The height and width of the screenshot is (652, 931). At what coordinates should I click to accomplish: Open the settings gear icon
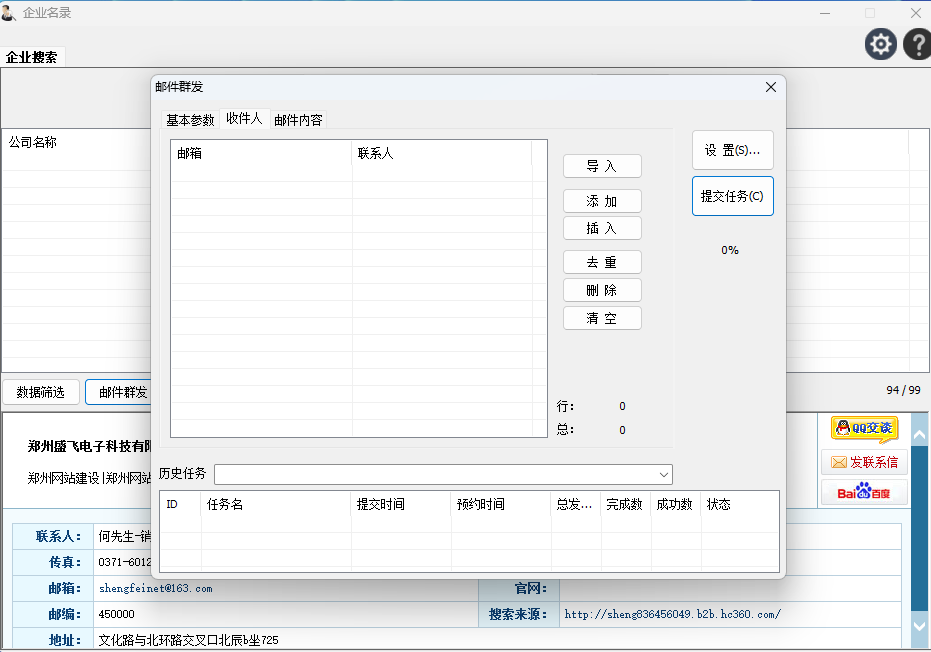pyautogui.click(x=880, y=44)
